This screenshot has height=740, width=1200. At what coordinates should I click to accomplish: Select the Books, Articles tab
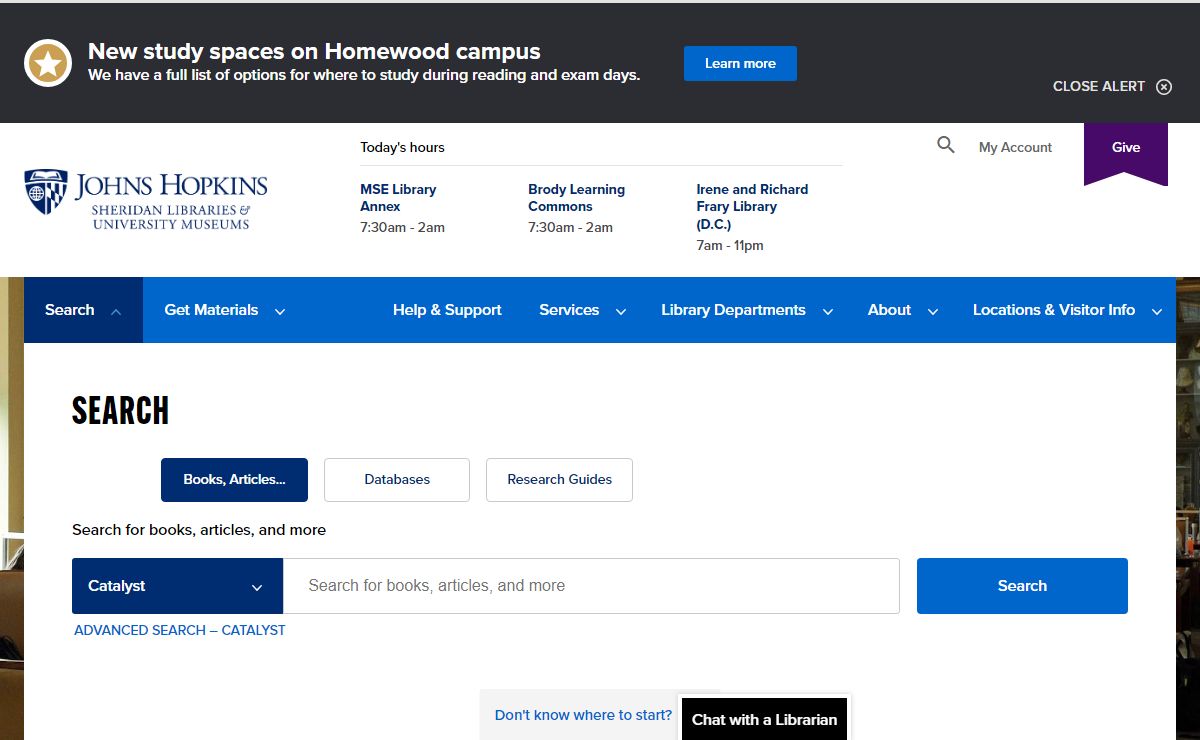[x=234, y=480]
